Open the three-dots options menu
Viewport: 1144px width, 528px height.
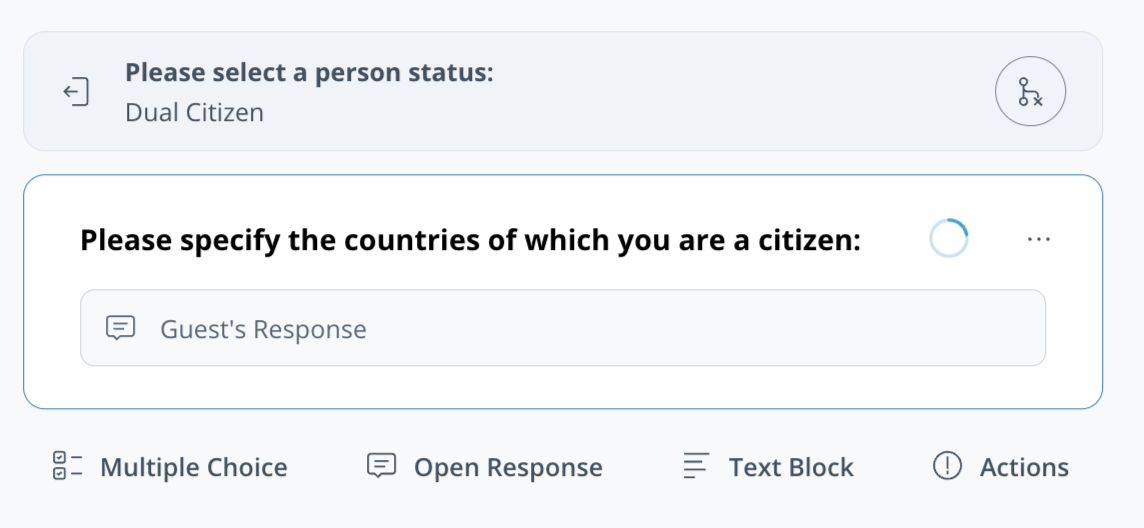pos(1039,240)
